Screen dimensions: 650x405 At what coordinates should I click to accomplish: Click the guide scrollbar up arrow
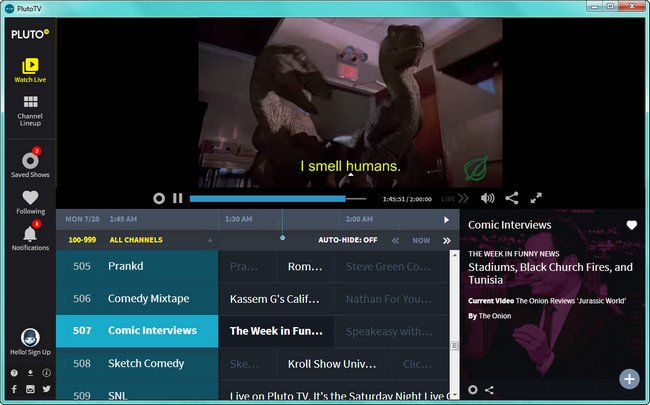455,255
